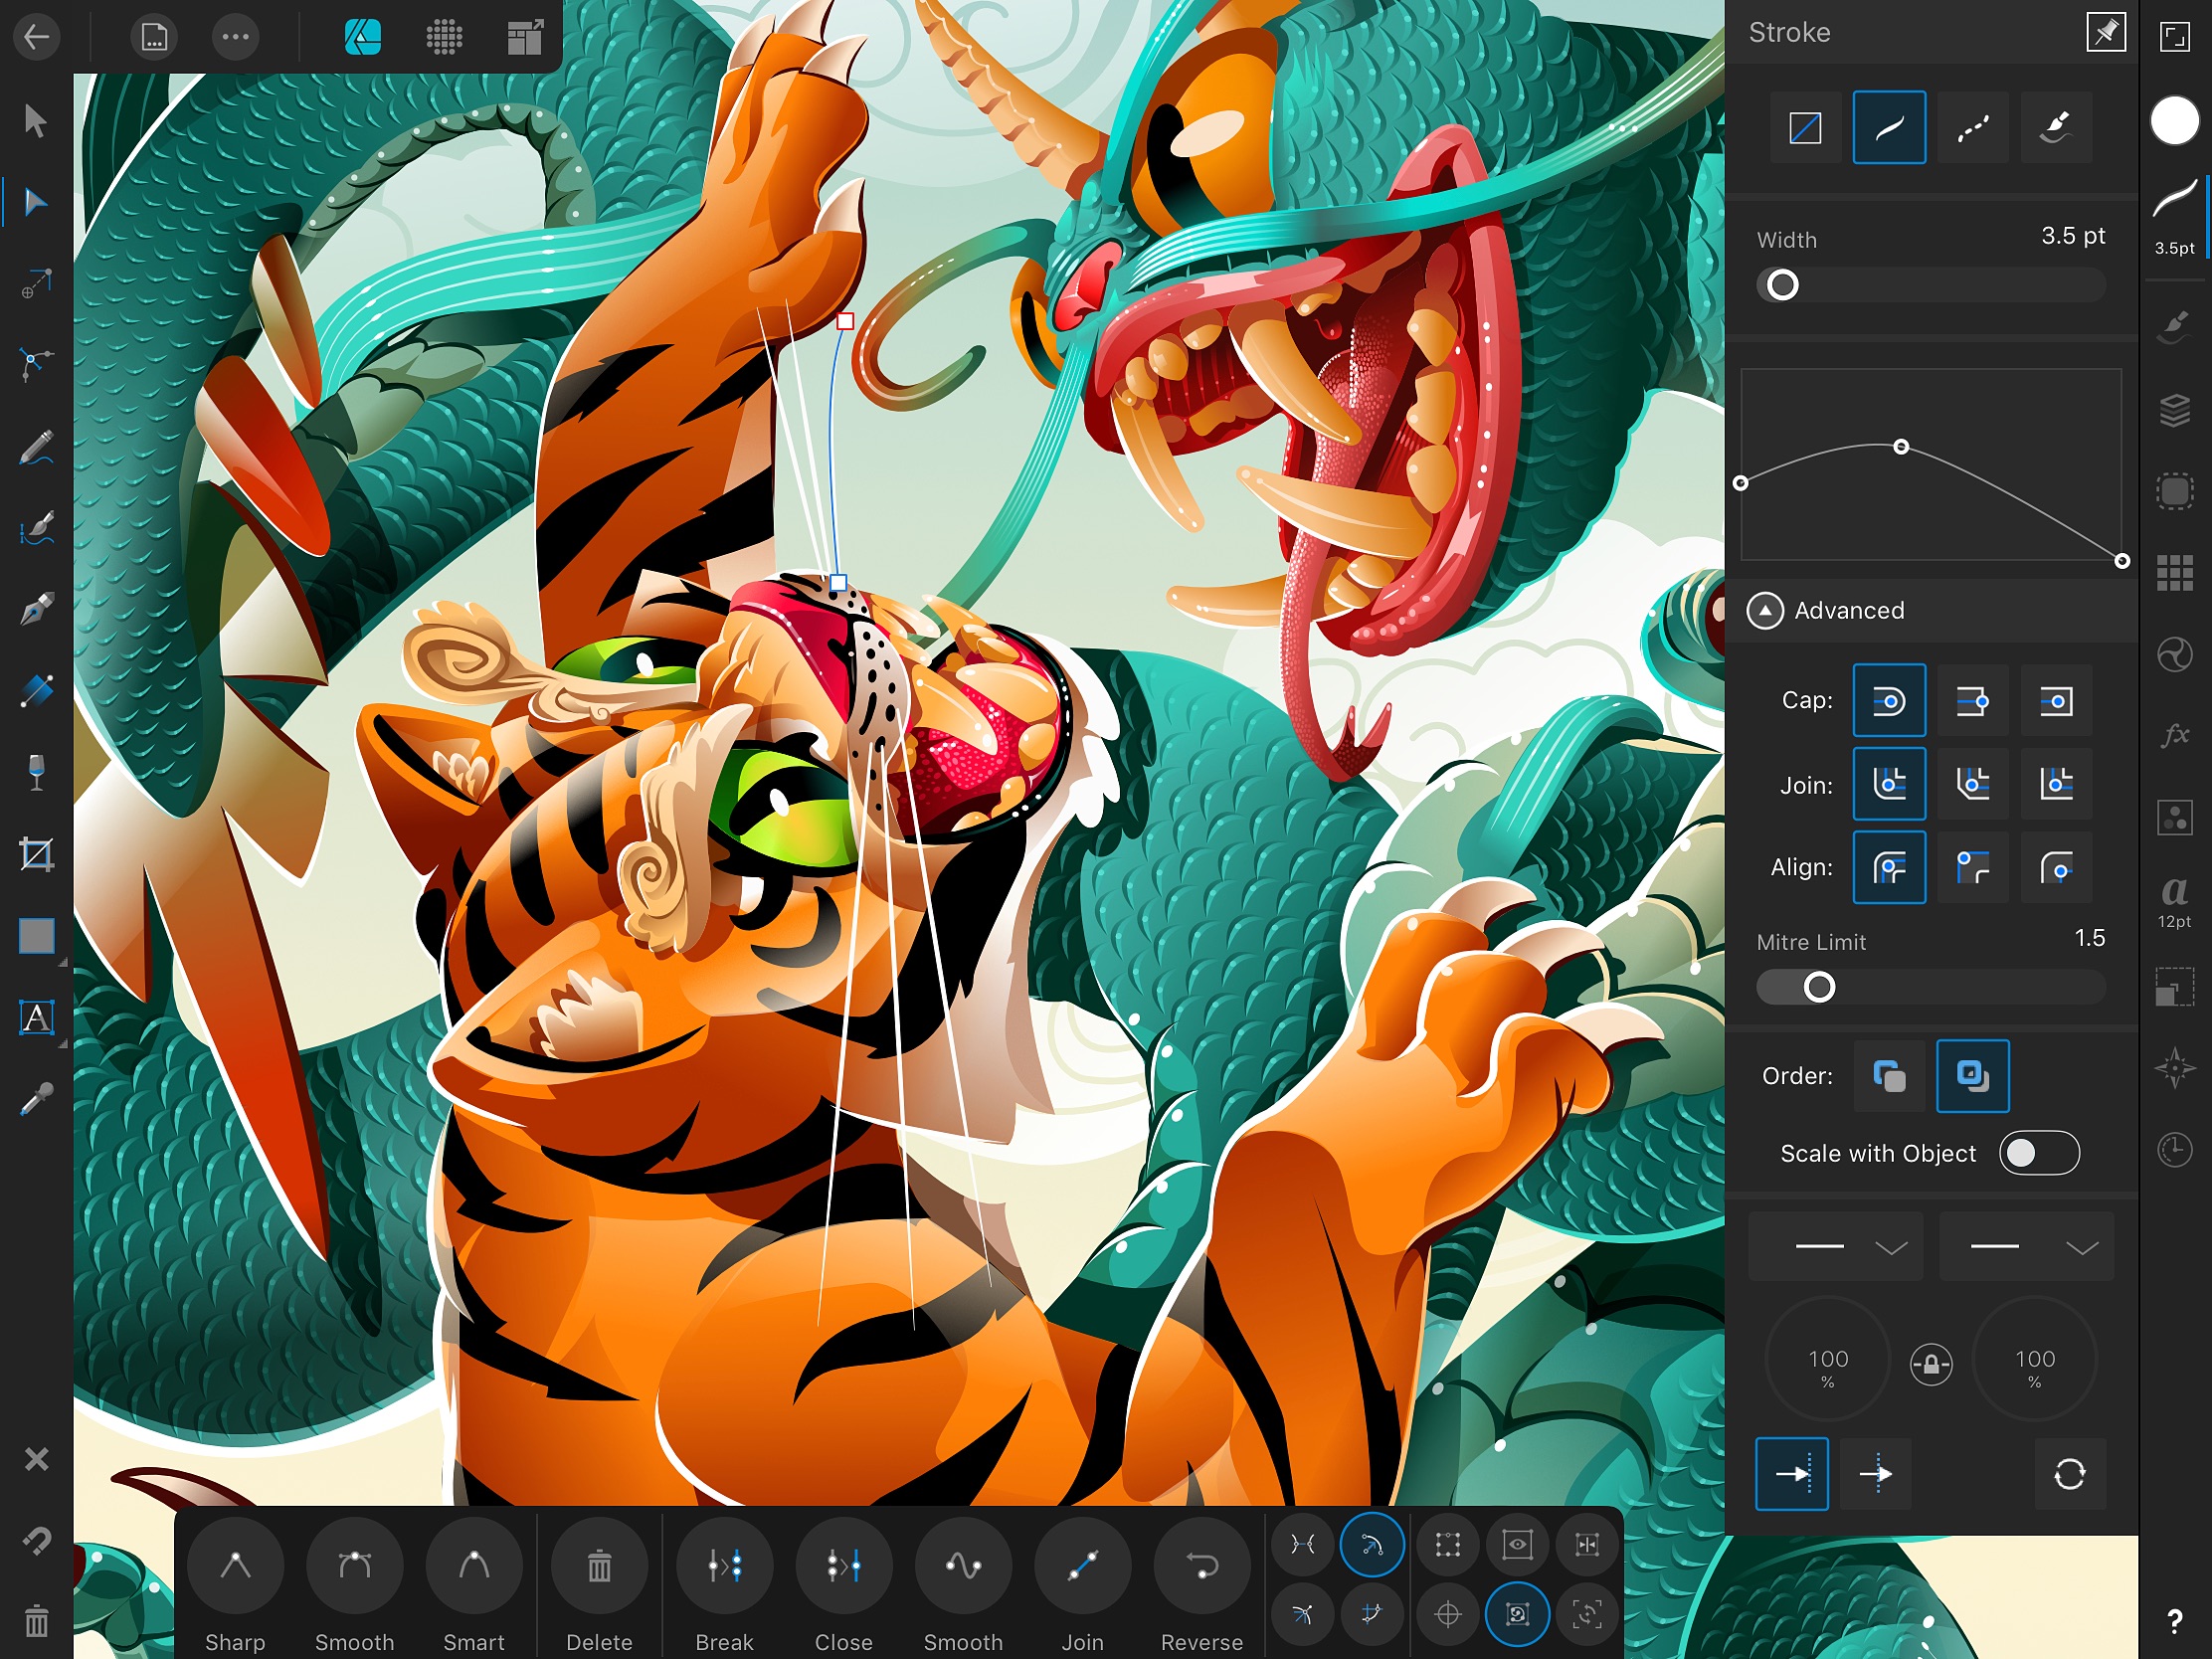Open the end arrowhead dropdown
The height and width of the screenshot is (1659, 2212).
[x=2026, y=1246]
